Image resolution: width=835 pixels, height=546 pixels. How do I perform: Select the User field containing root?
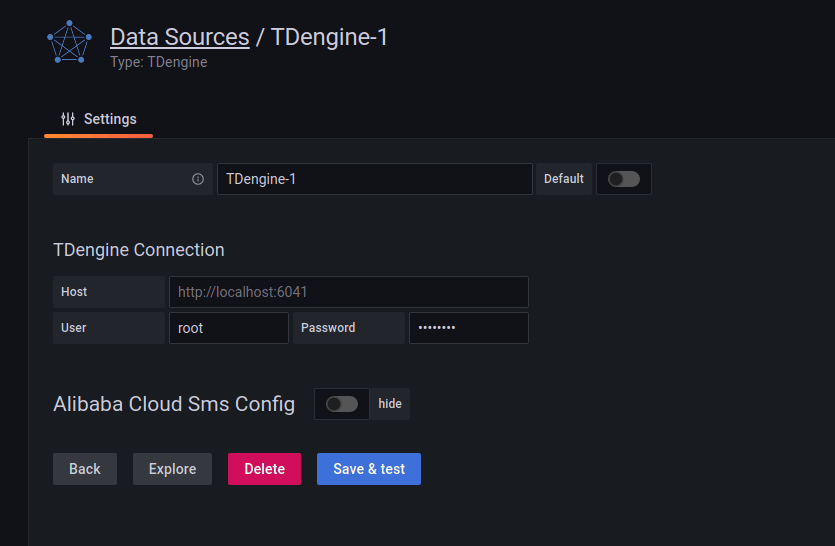[x=228, y=328]
